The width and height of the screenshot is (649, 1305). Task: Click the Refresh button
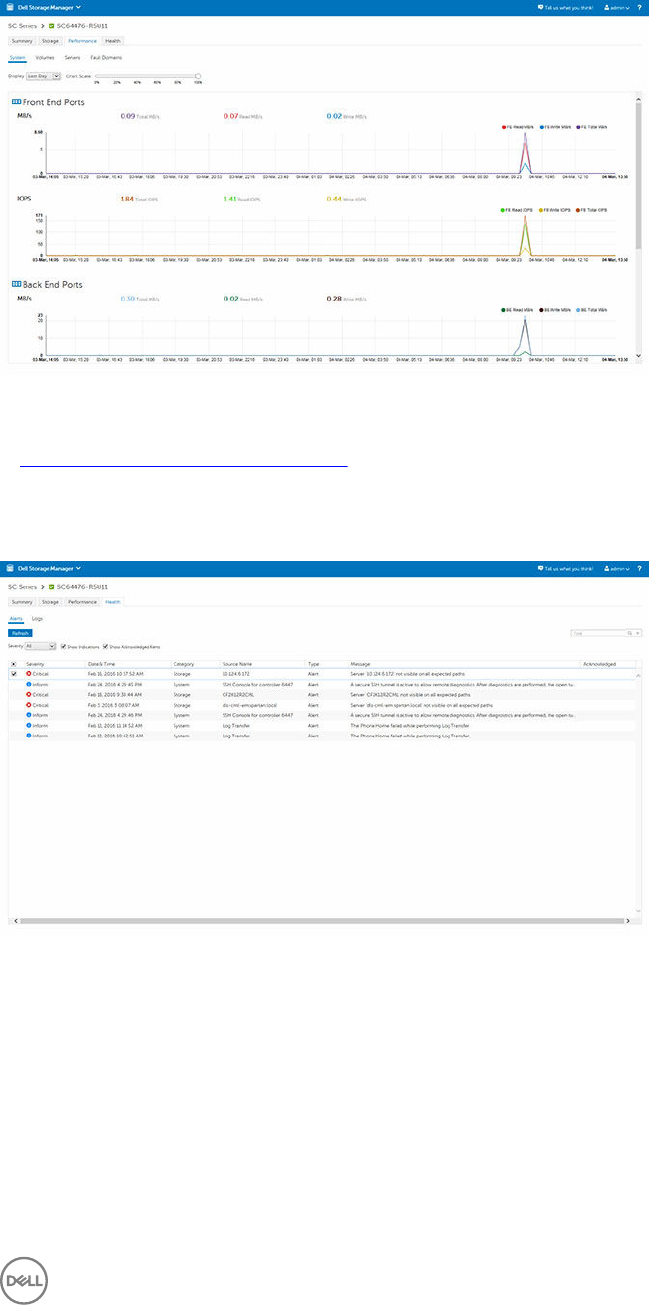click(20, 633)
